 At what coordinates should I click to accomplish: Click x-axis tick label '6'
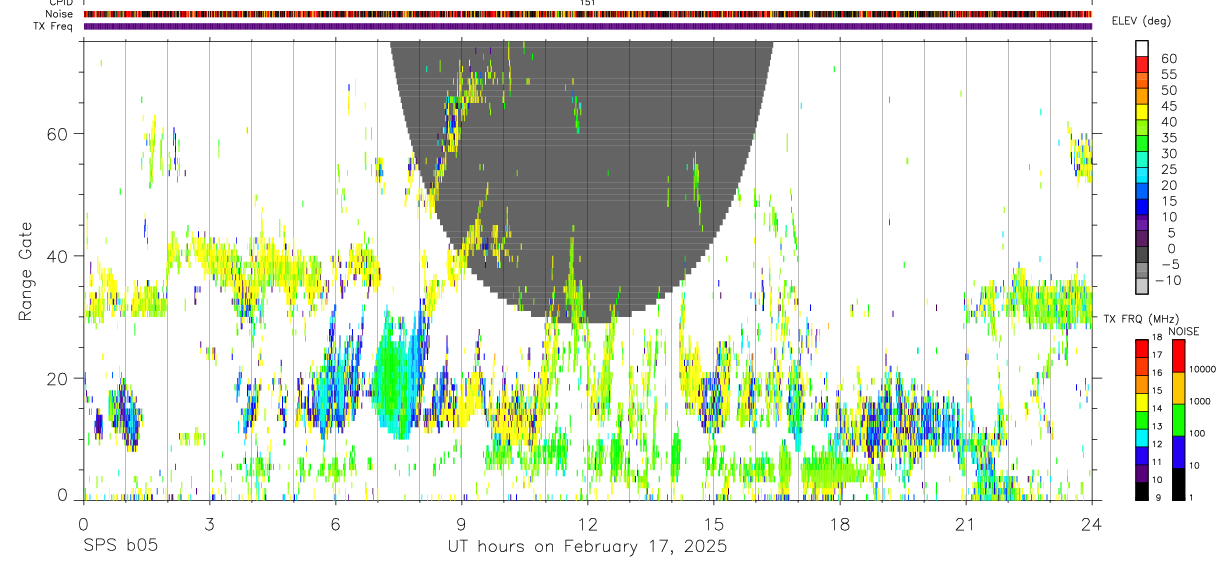335,523
